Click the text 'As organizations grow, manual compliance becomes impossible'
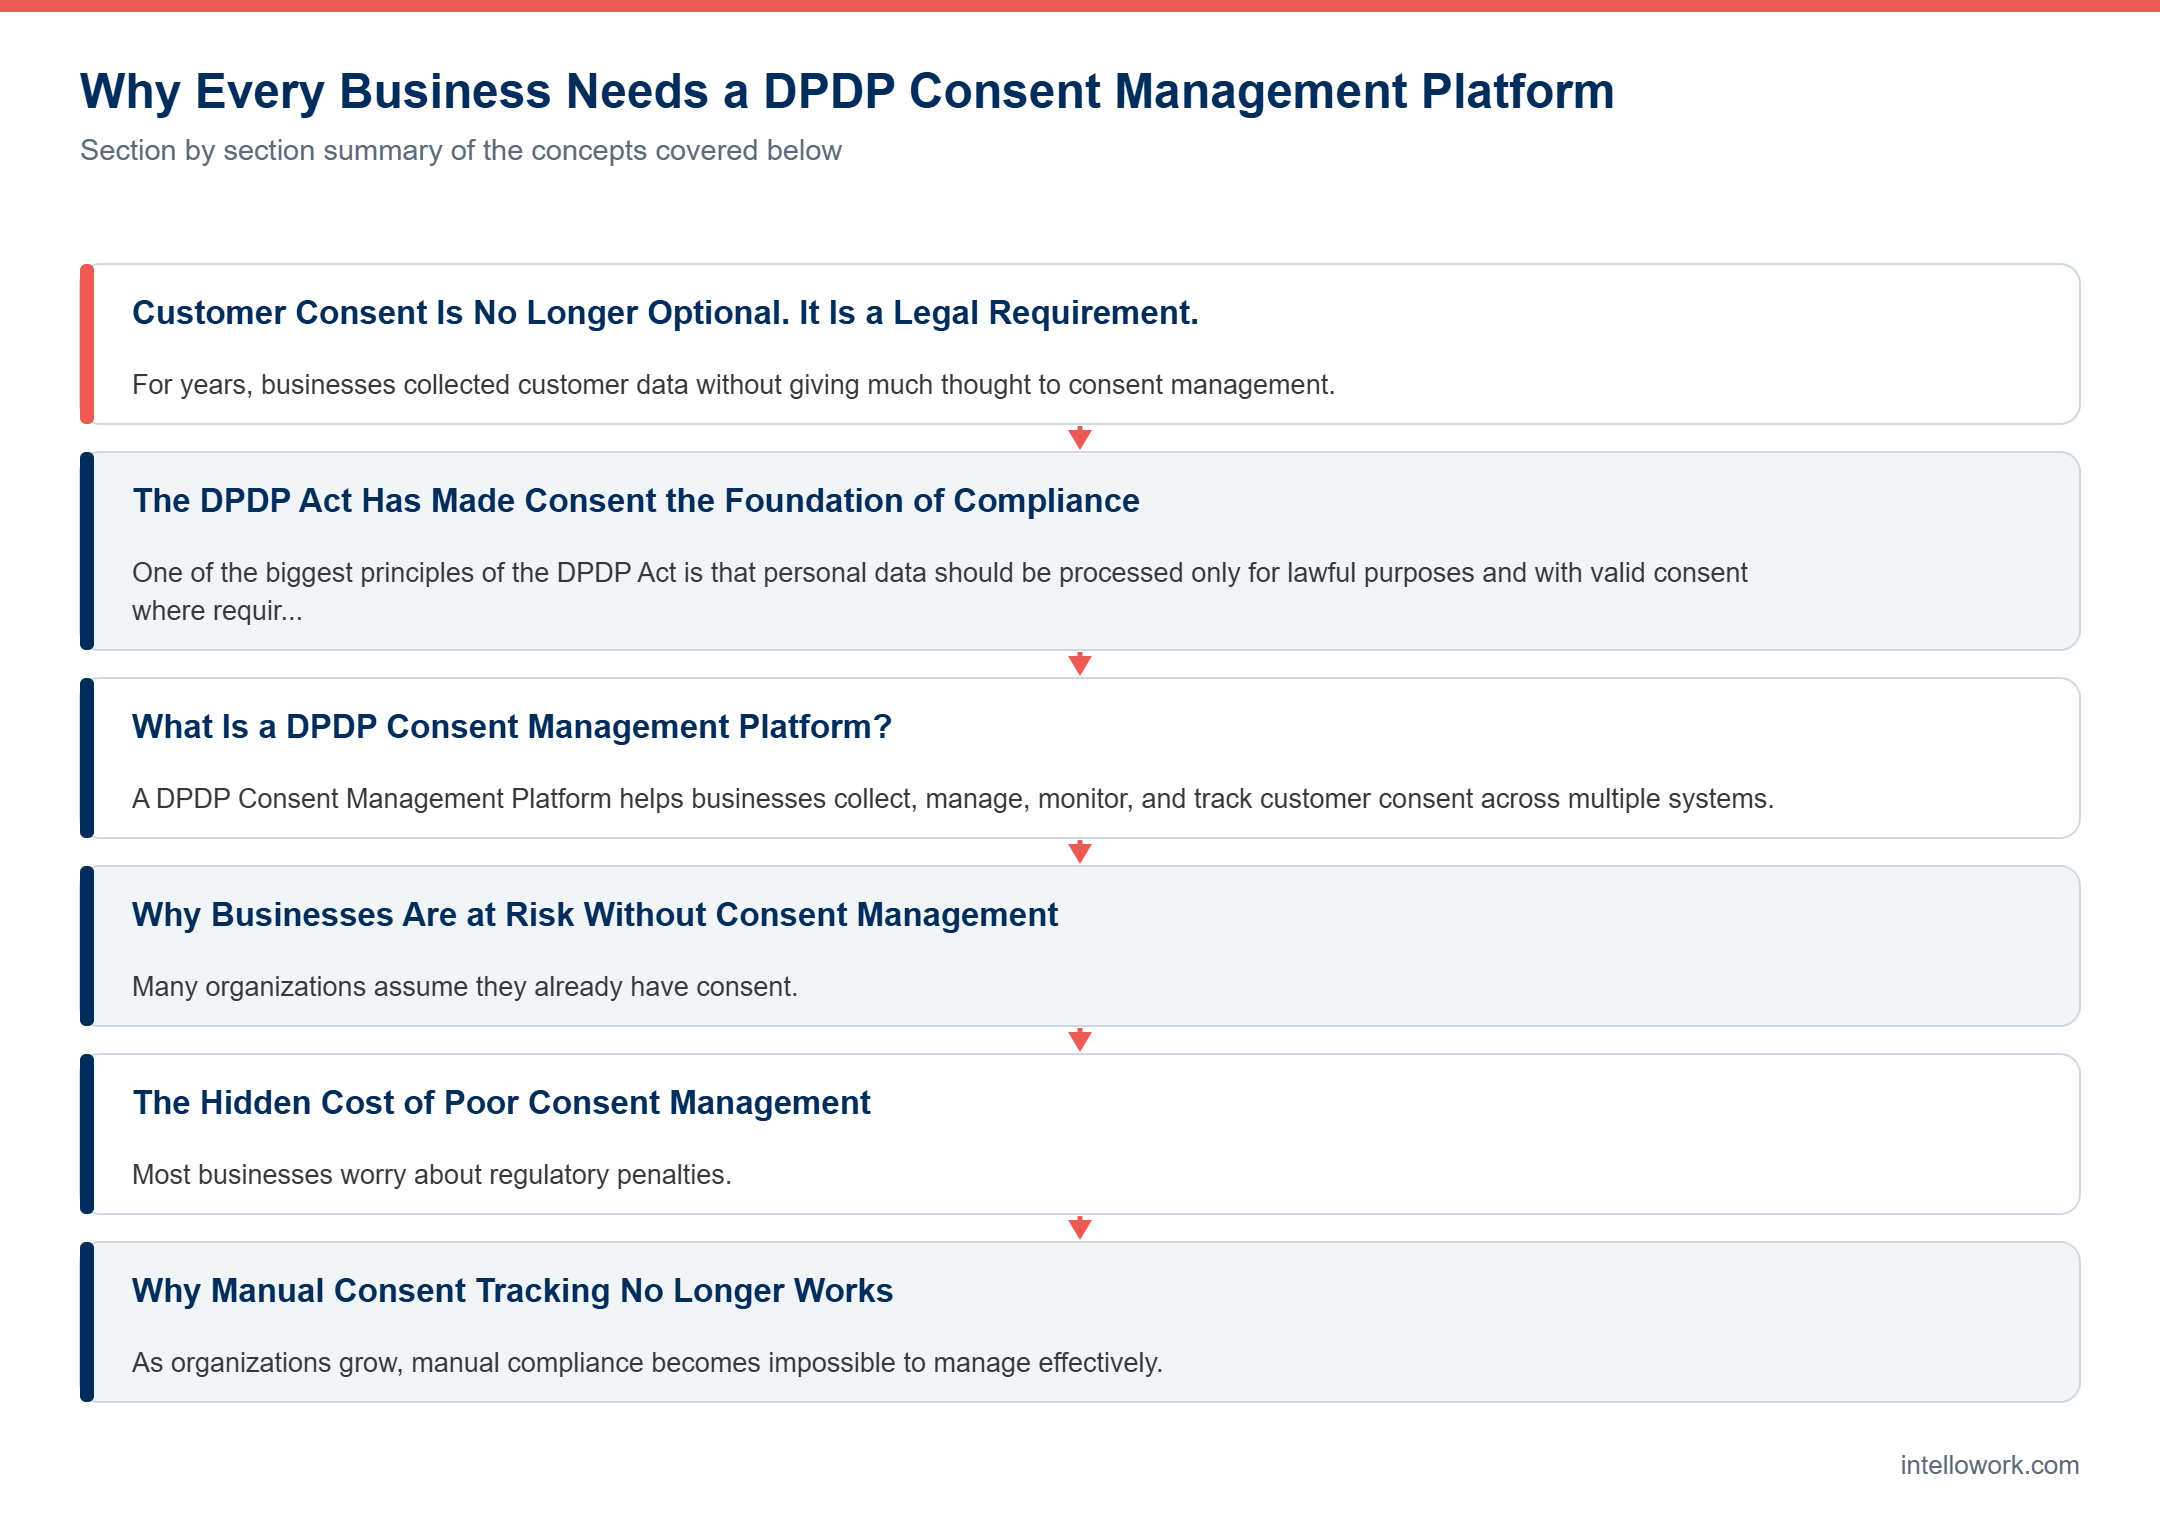The height and width of the screenshot is (1514, 2160). tap(516, 1363)
